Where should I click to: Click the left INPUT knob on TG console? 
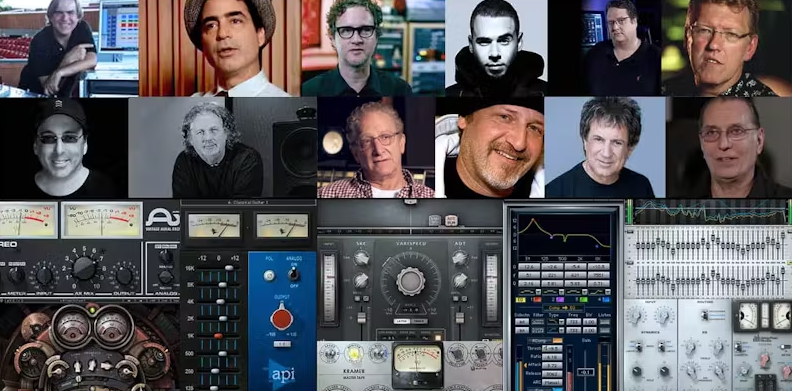(636, 316)
